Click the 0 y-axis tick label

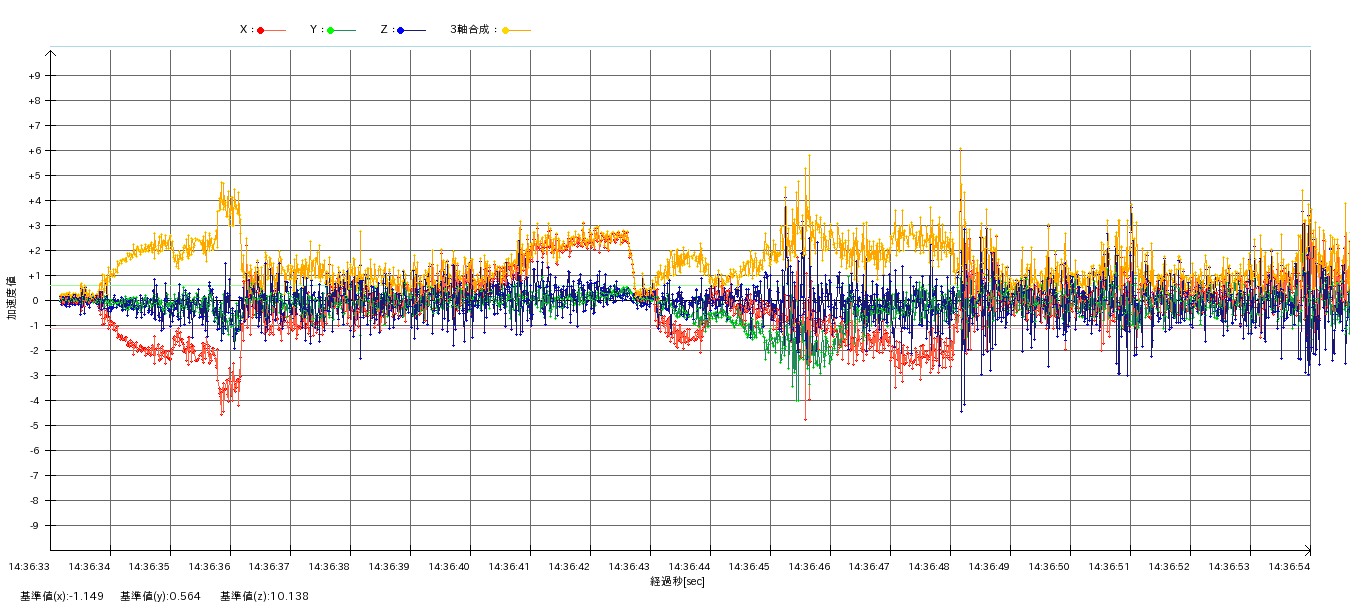(36, 301)
